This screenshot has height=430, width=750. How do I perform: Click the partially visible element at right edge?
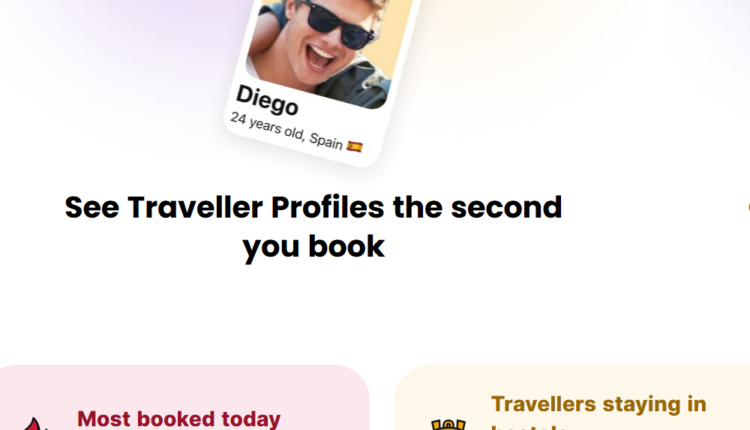[748, 208]
